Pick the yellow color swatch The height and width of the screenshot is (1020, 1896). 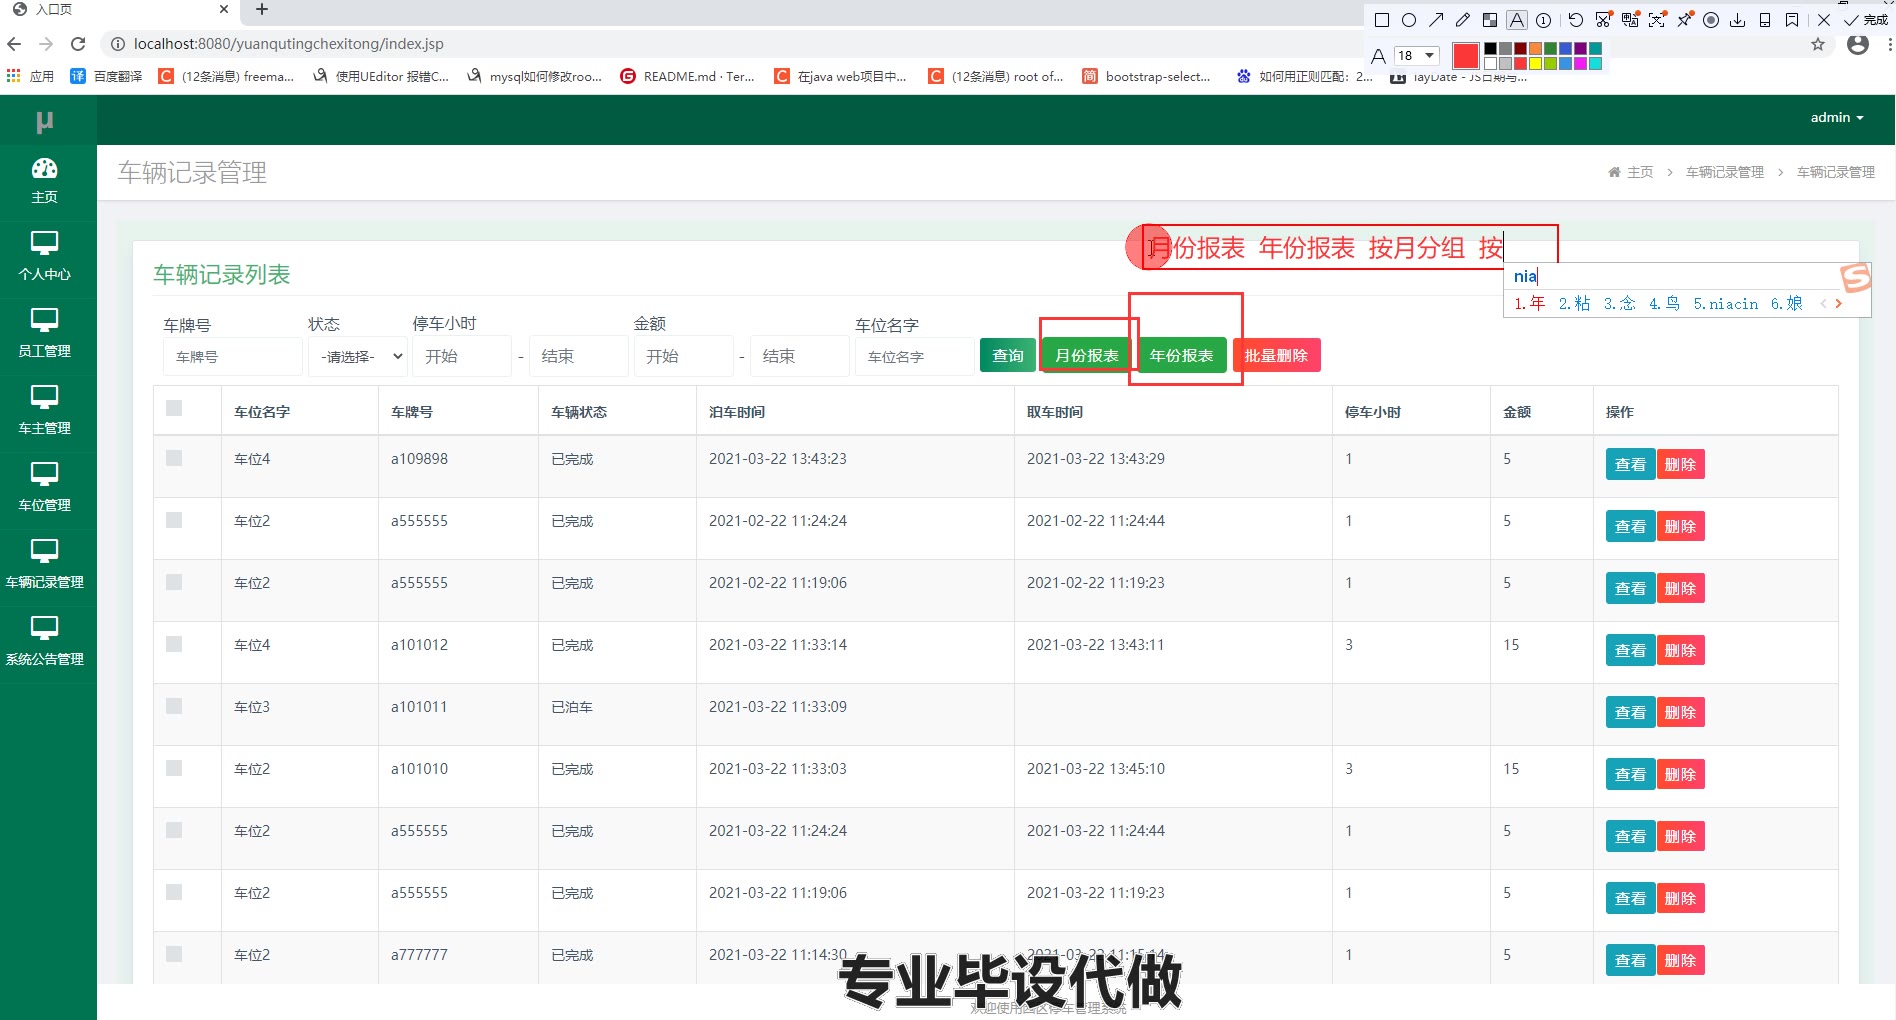(x=1535, y=64)
